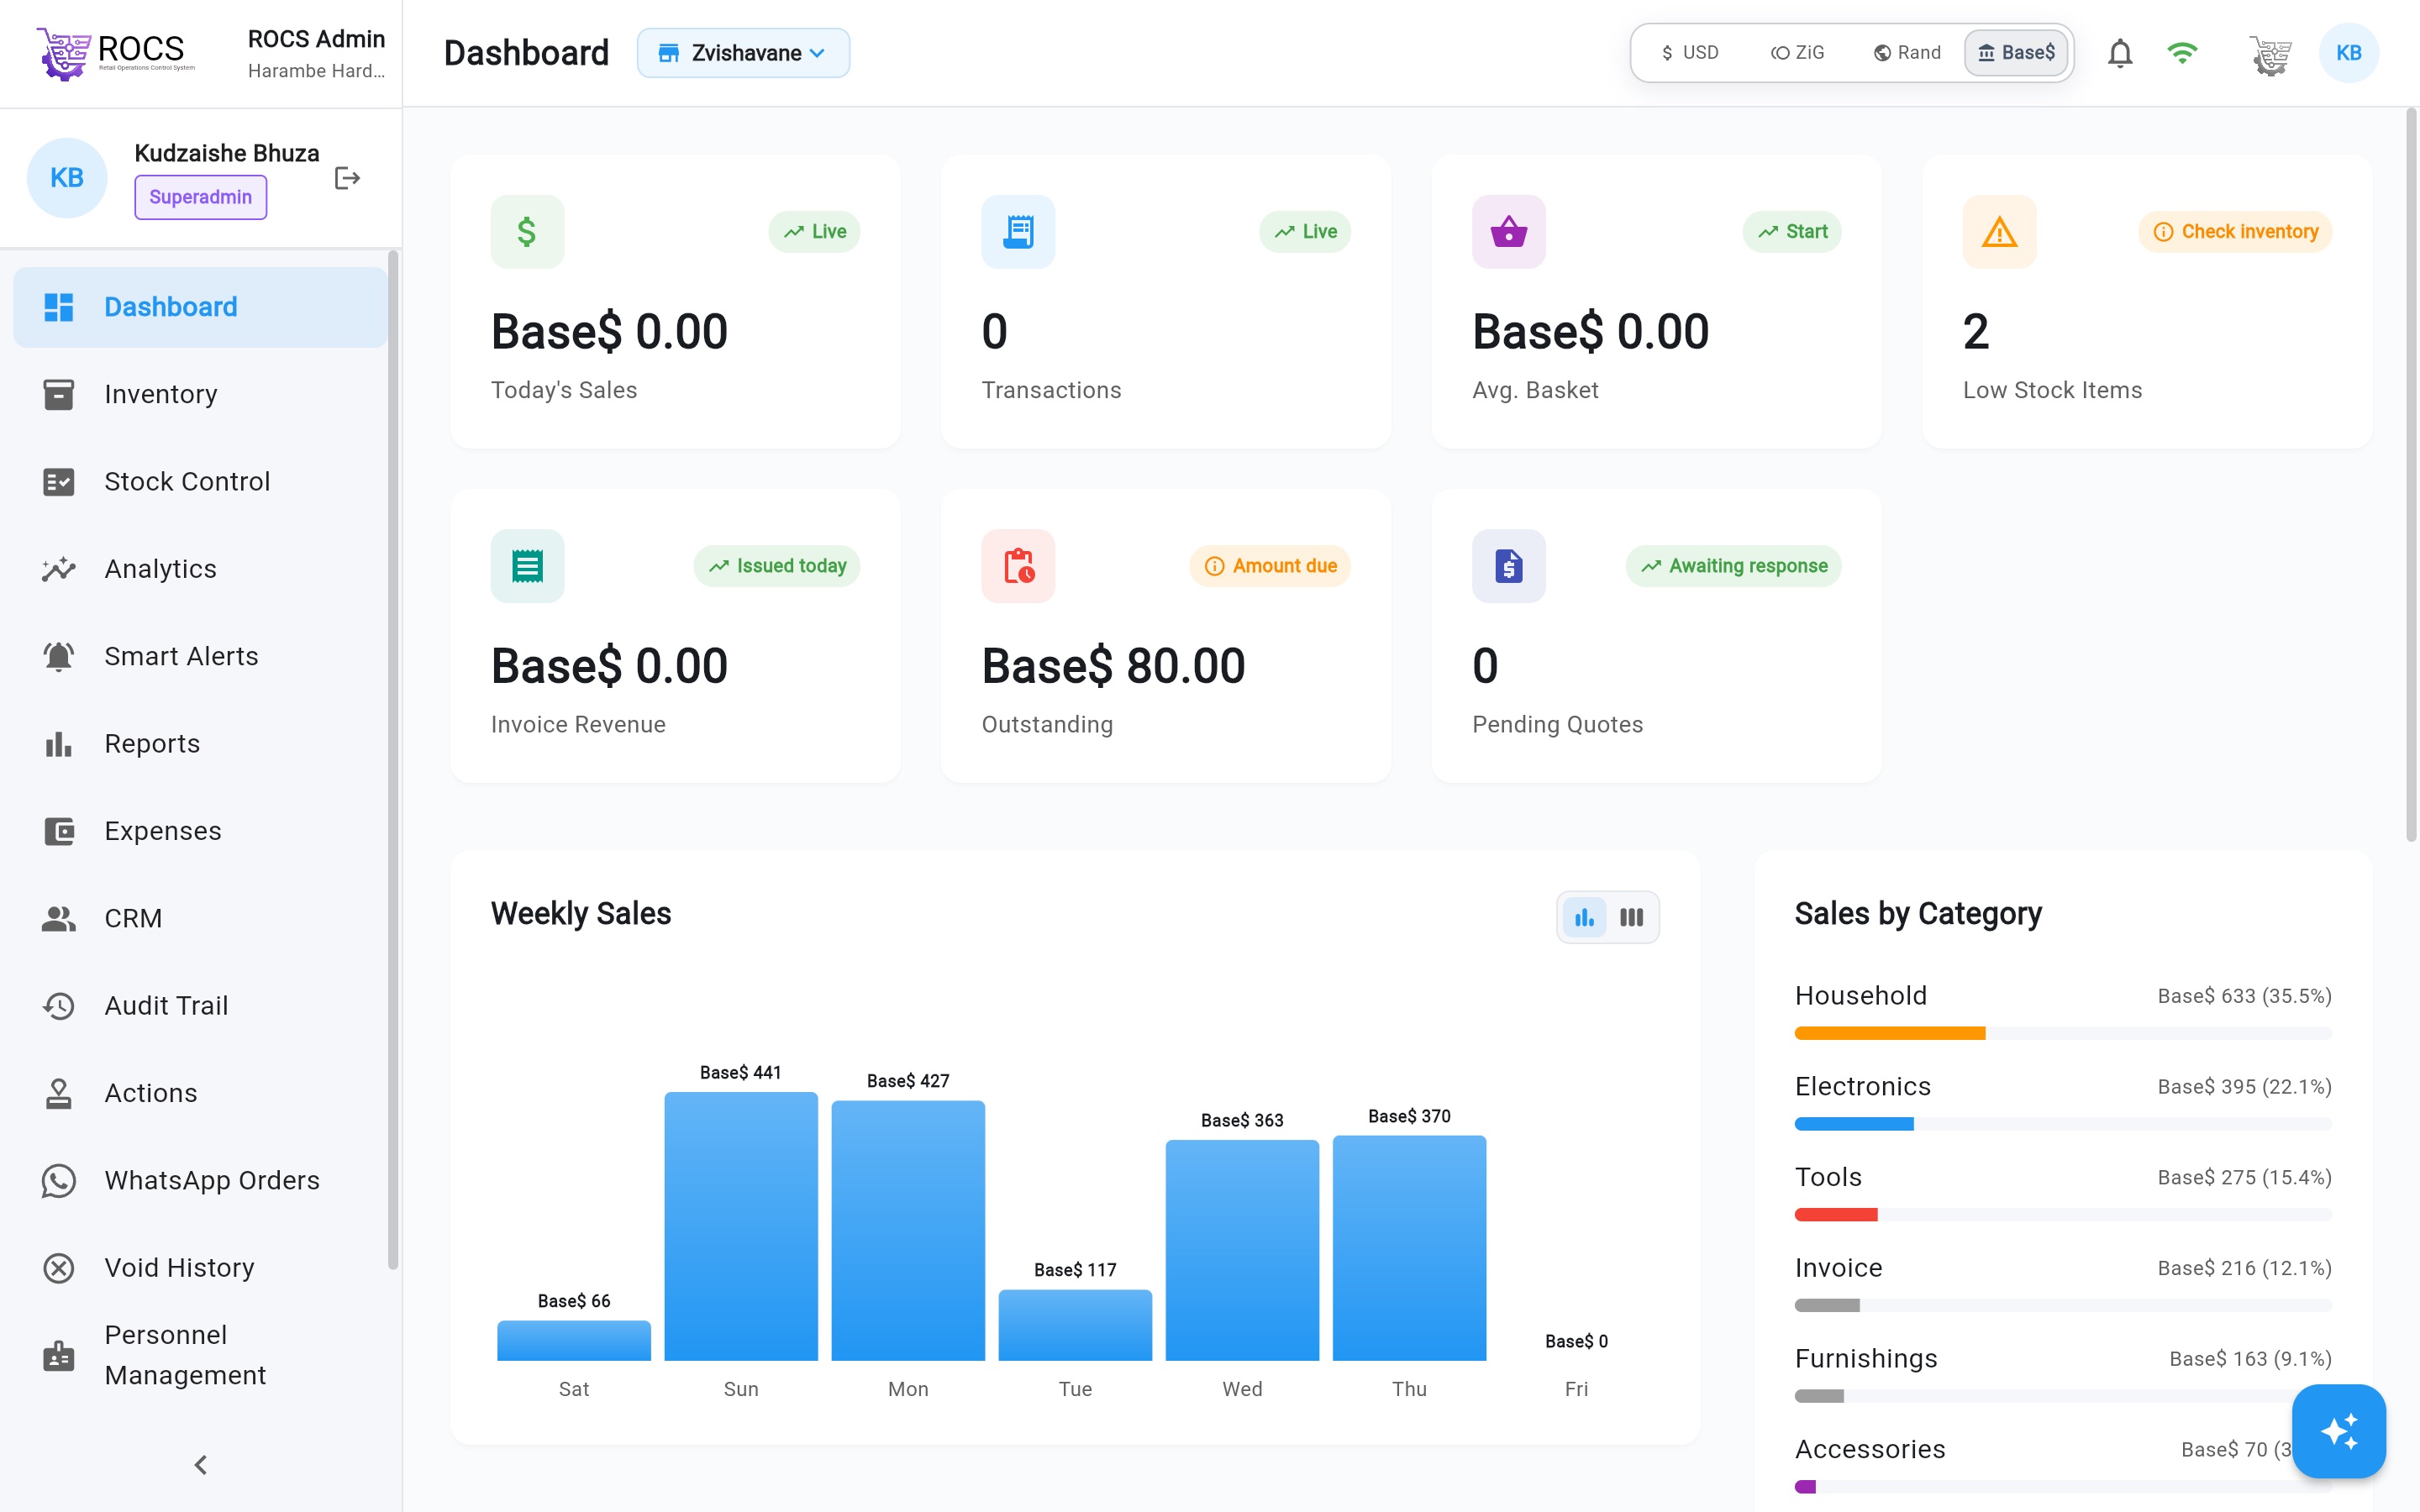Check the wifi connection status icon
The image size is (2420, 1512).
coord(2182,53)
